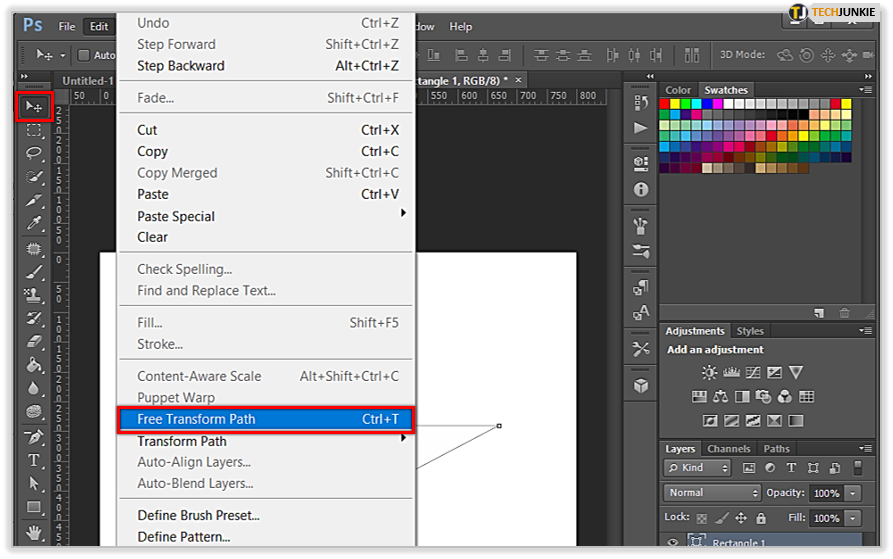Open the Fill slider arrow
This screenshot has width=893, height=559.
[853, 519]
